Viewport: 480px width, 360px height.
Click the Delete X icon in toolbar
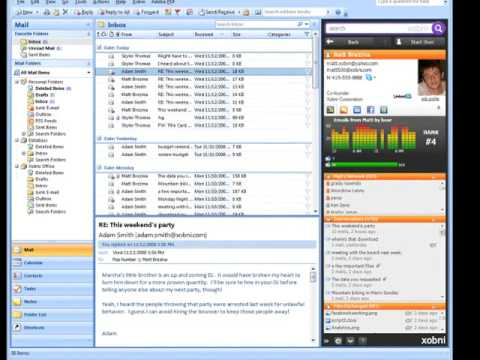click(x=65, y=12)
